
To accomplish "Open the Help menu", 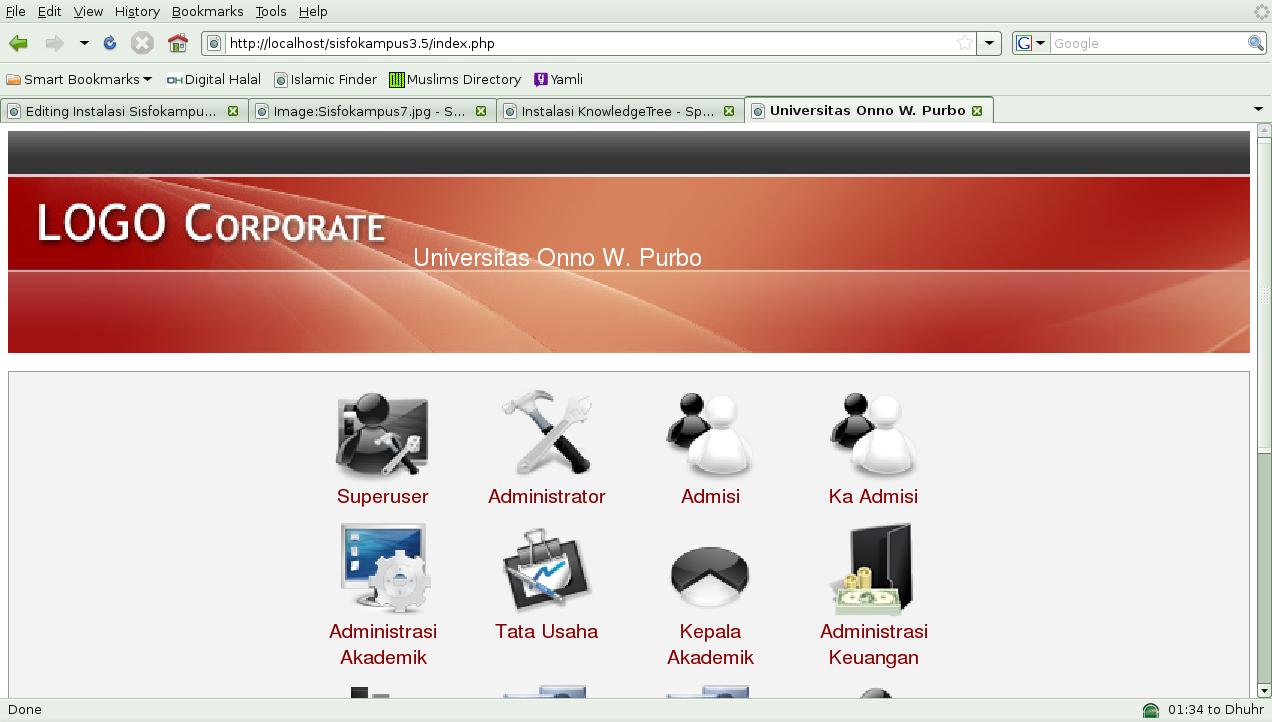I will [313, 11].
